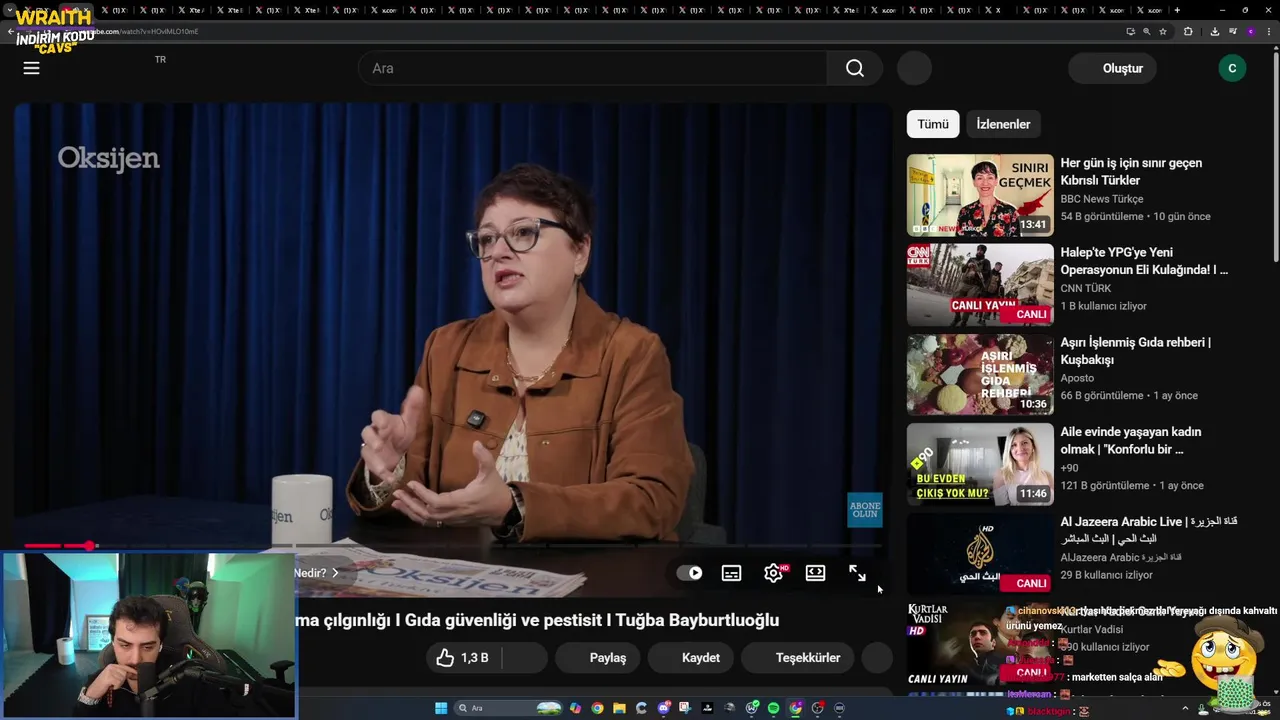Click the magnifier search button beside Ara

click(854, 68)
